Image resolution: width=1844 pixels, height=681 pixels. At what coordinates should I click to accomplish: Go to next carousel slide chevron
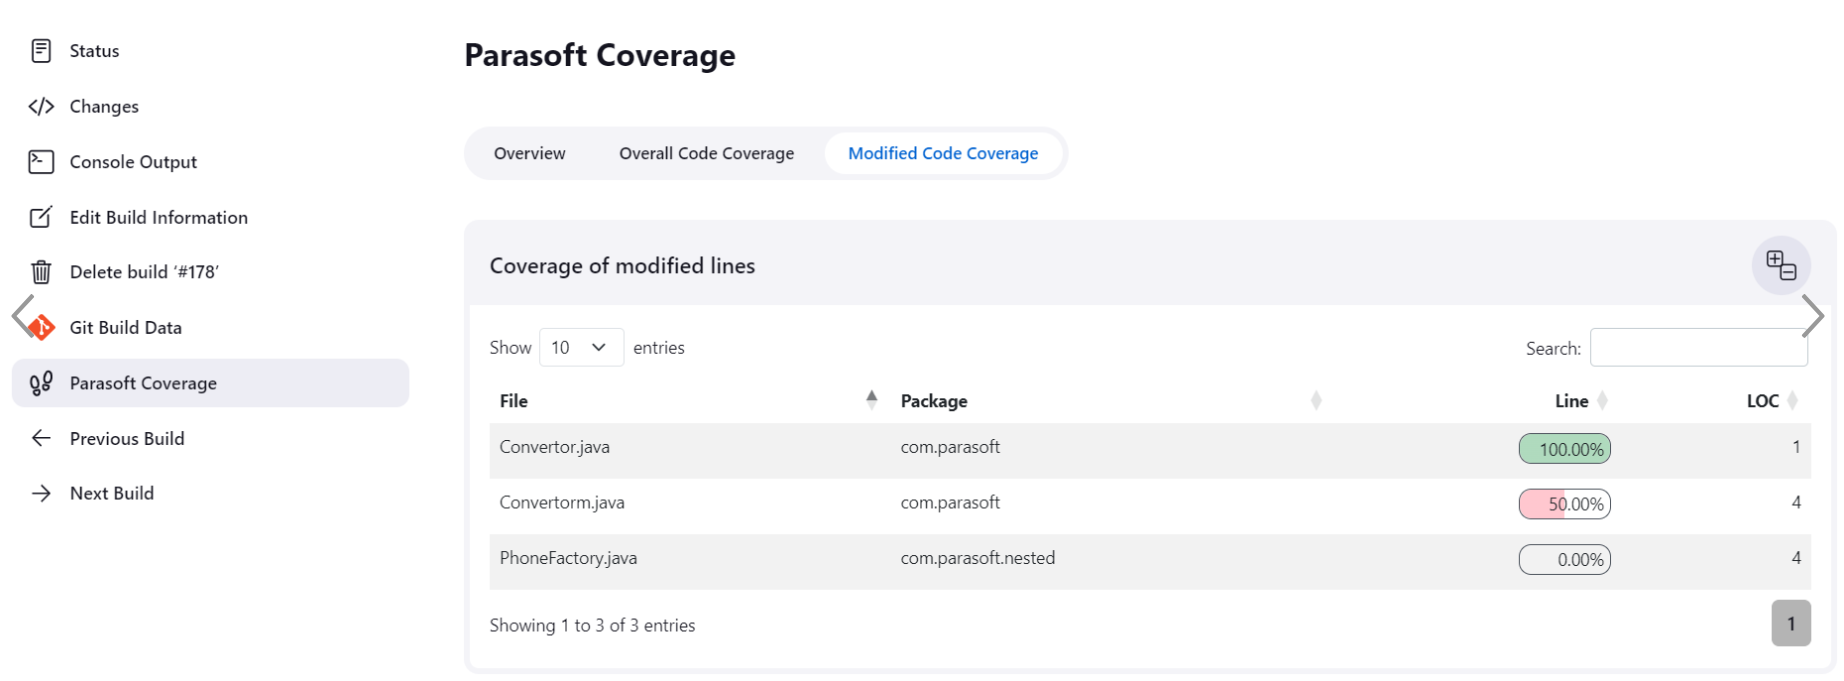point(1812,317)
